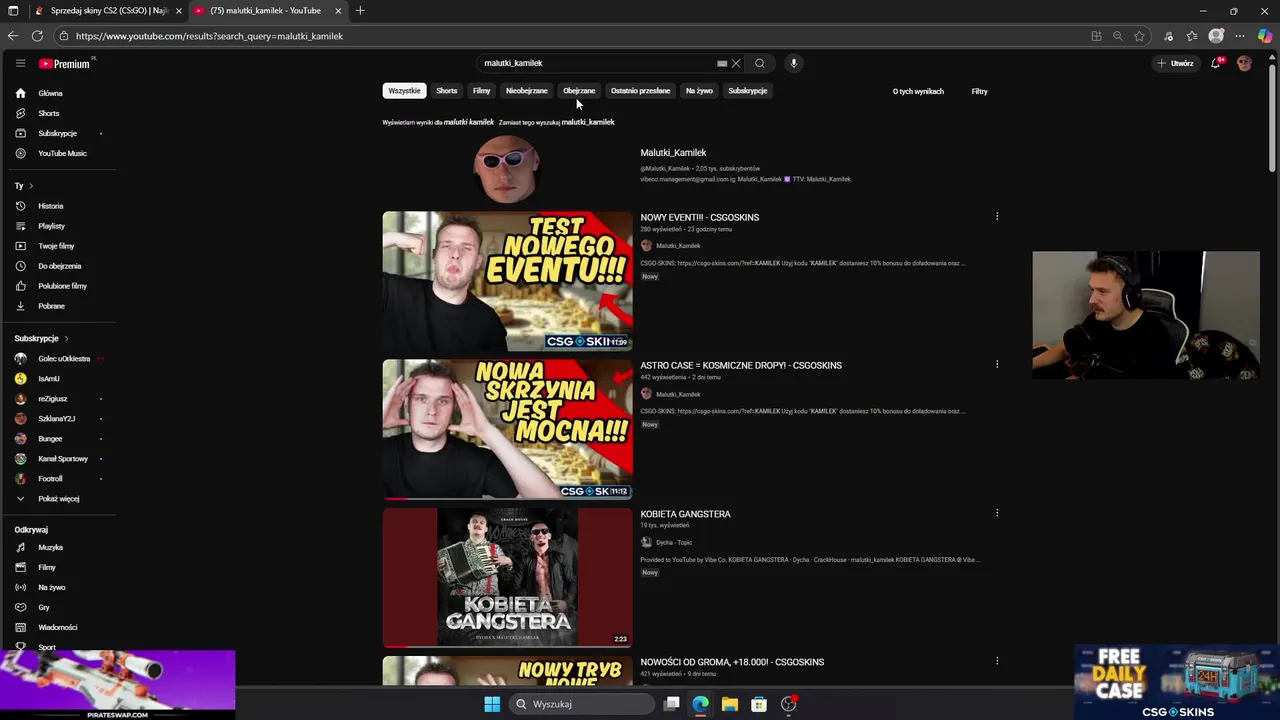Click the magnifier search button
The width and height of the screenshot is (1280, 720).
(x=760, y=63)
